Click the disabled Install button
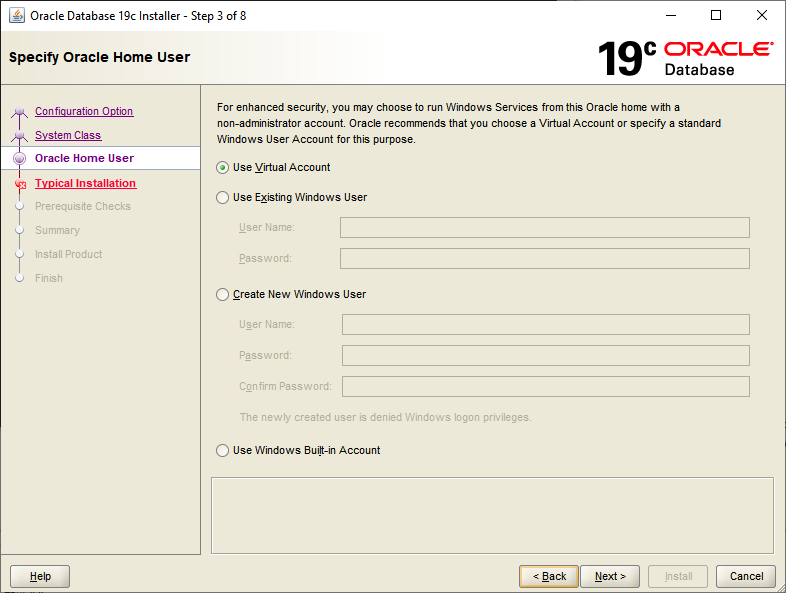 678,576
